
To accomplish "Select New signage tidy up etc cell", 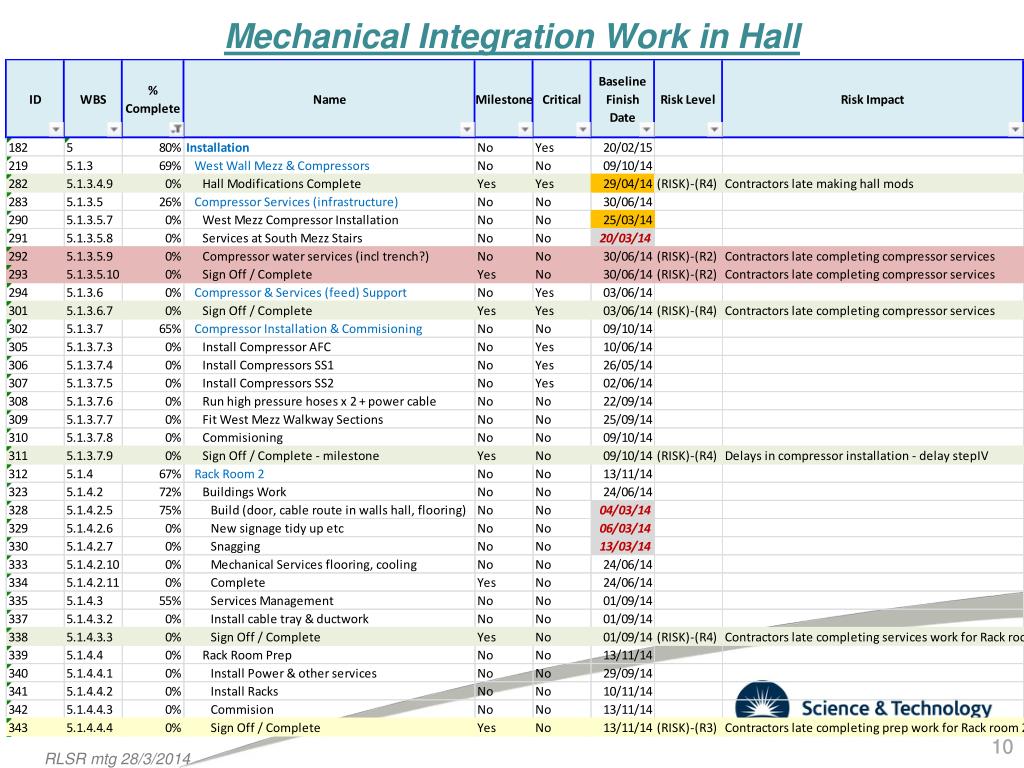I will [330, 528].
